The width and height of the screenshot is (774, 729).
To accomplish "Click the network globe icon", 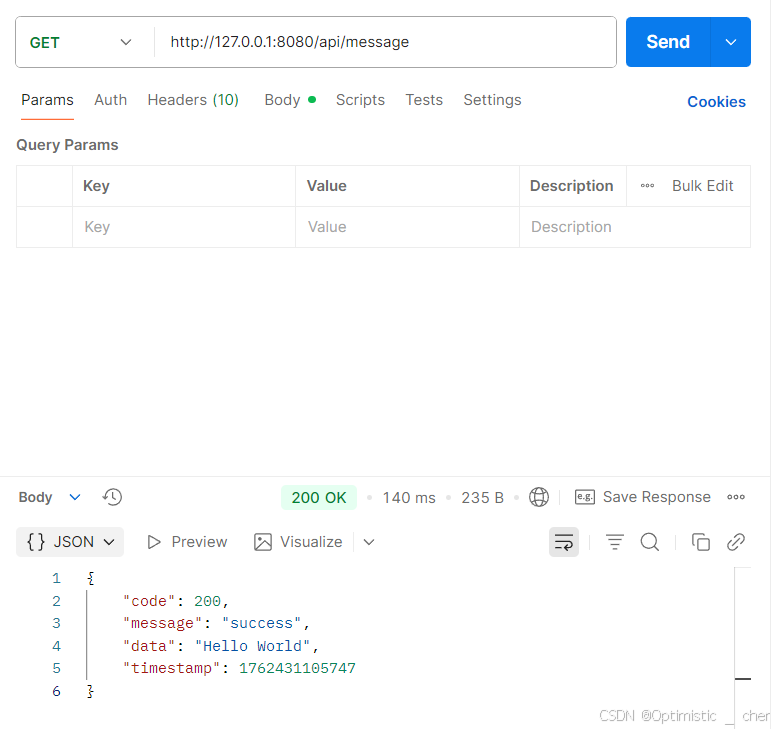I will tap(539, 497).
